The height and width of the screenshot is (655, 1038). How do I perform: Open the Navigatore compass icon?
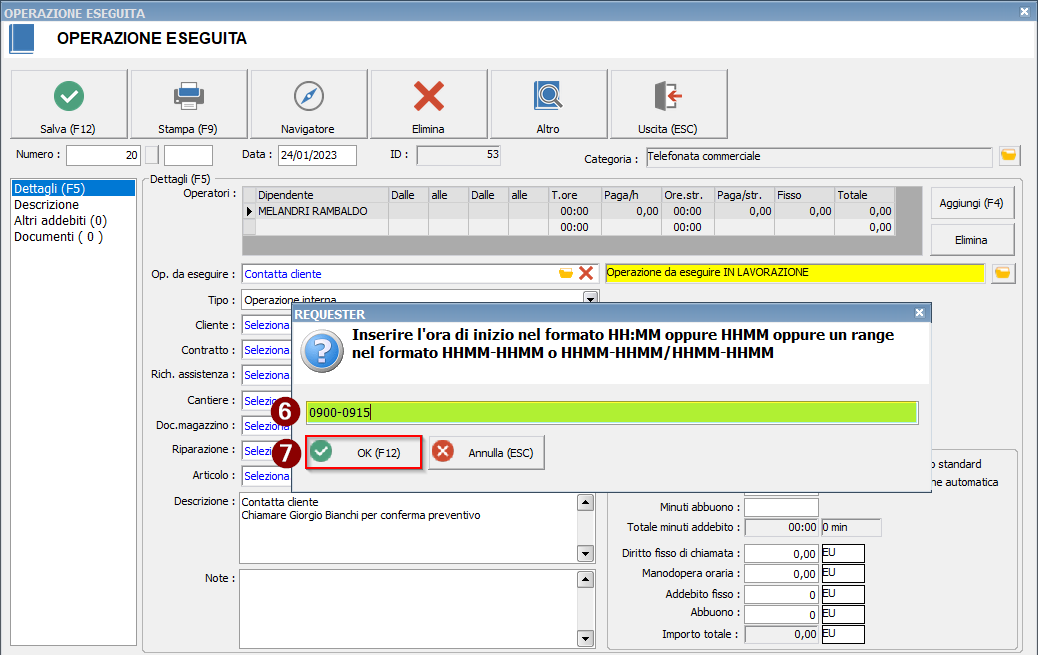(x=308, y=96)
